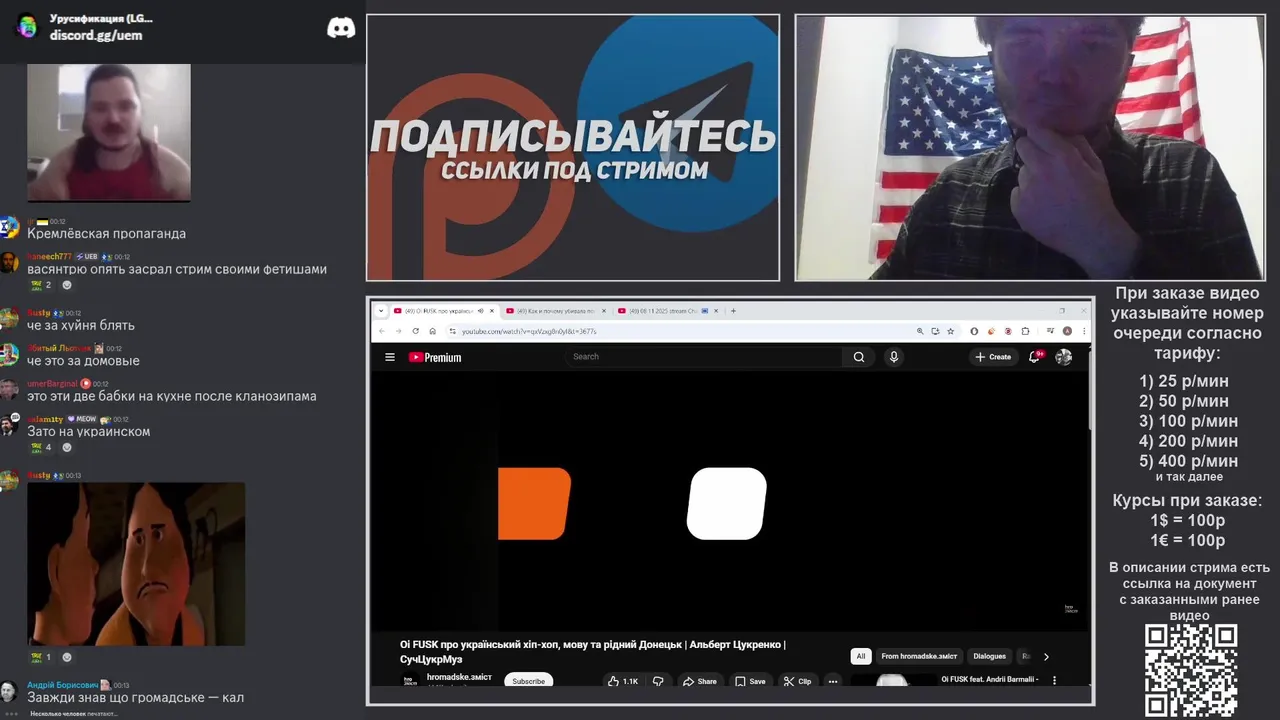Screen dimensions: 1280x720
Task: Open more actions ellipsis under video
Action: 832,681
